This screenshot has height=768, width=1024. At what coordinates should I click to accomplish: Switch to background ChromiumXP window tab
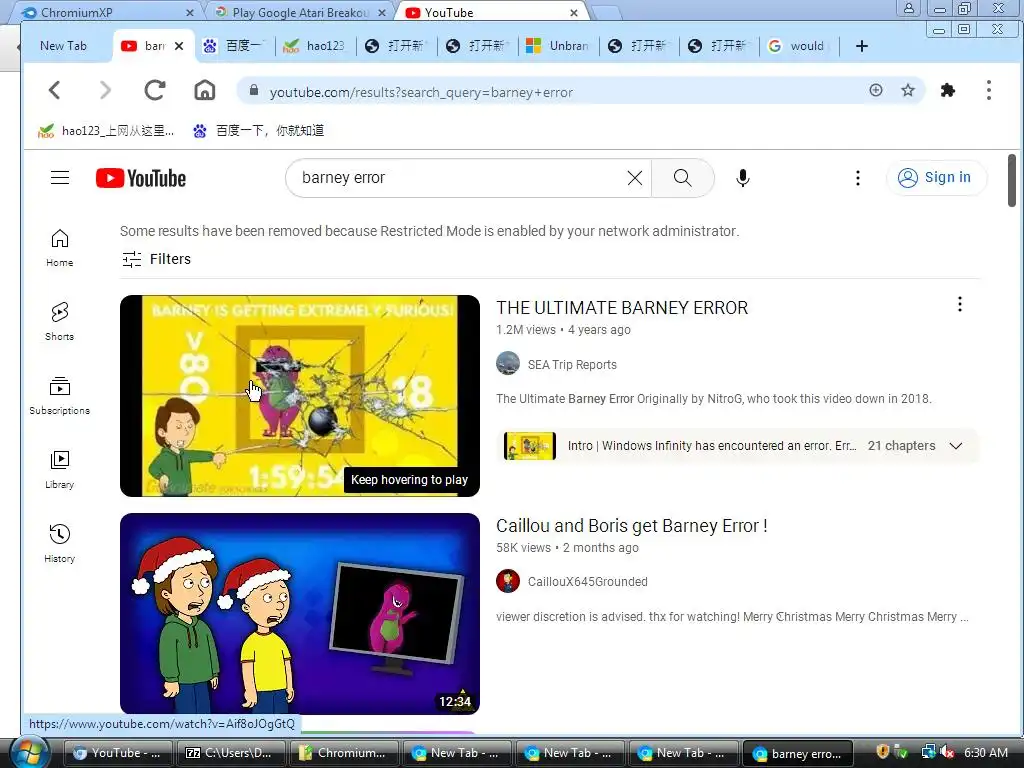(108, 12)
